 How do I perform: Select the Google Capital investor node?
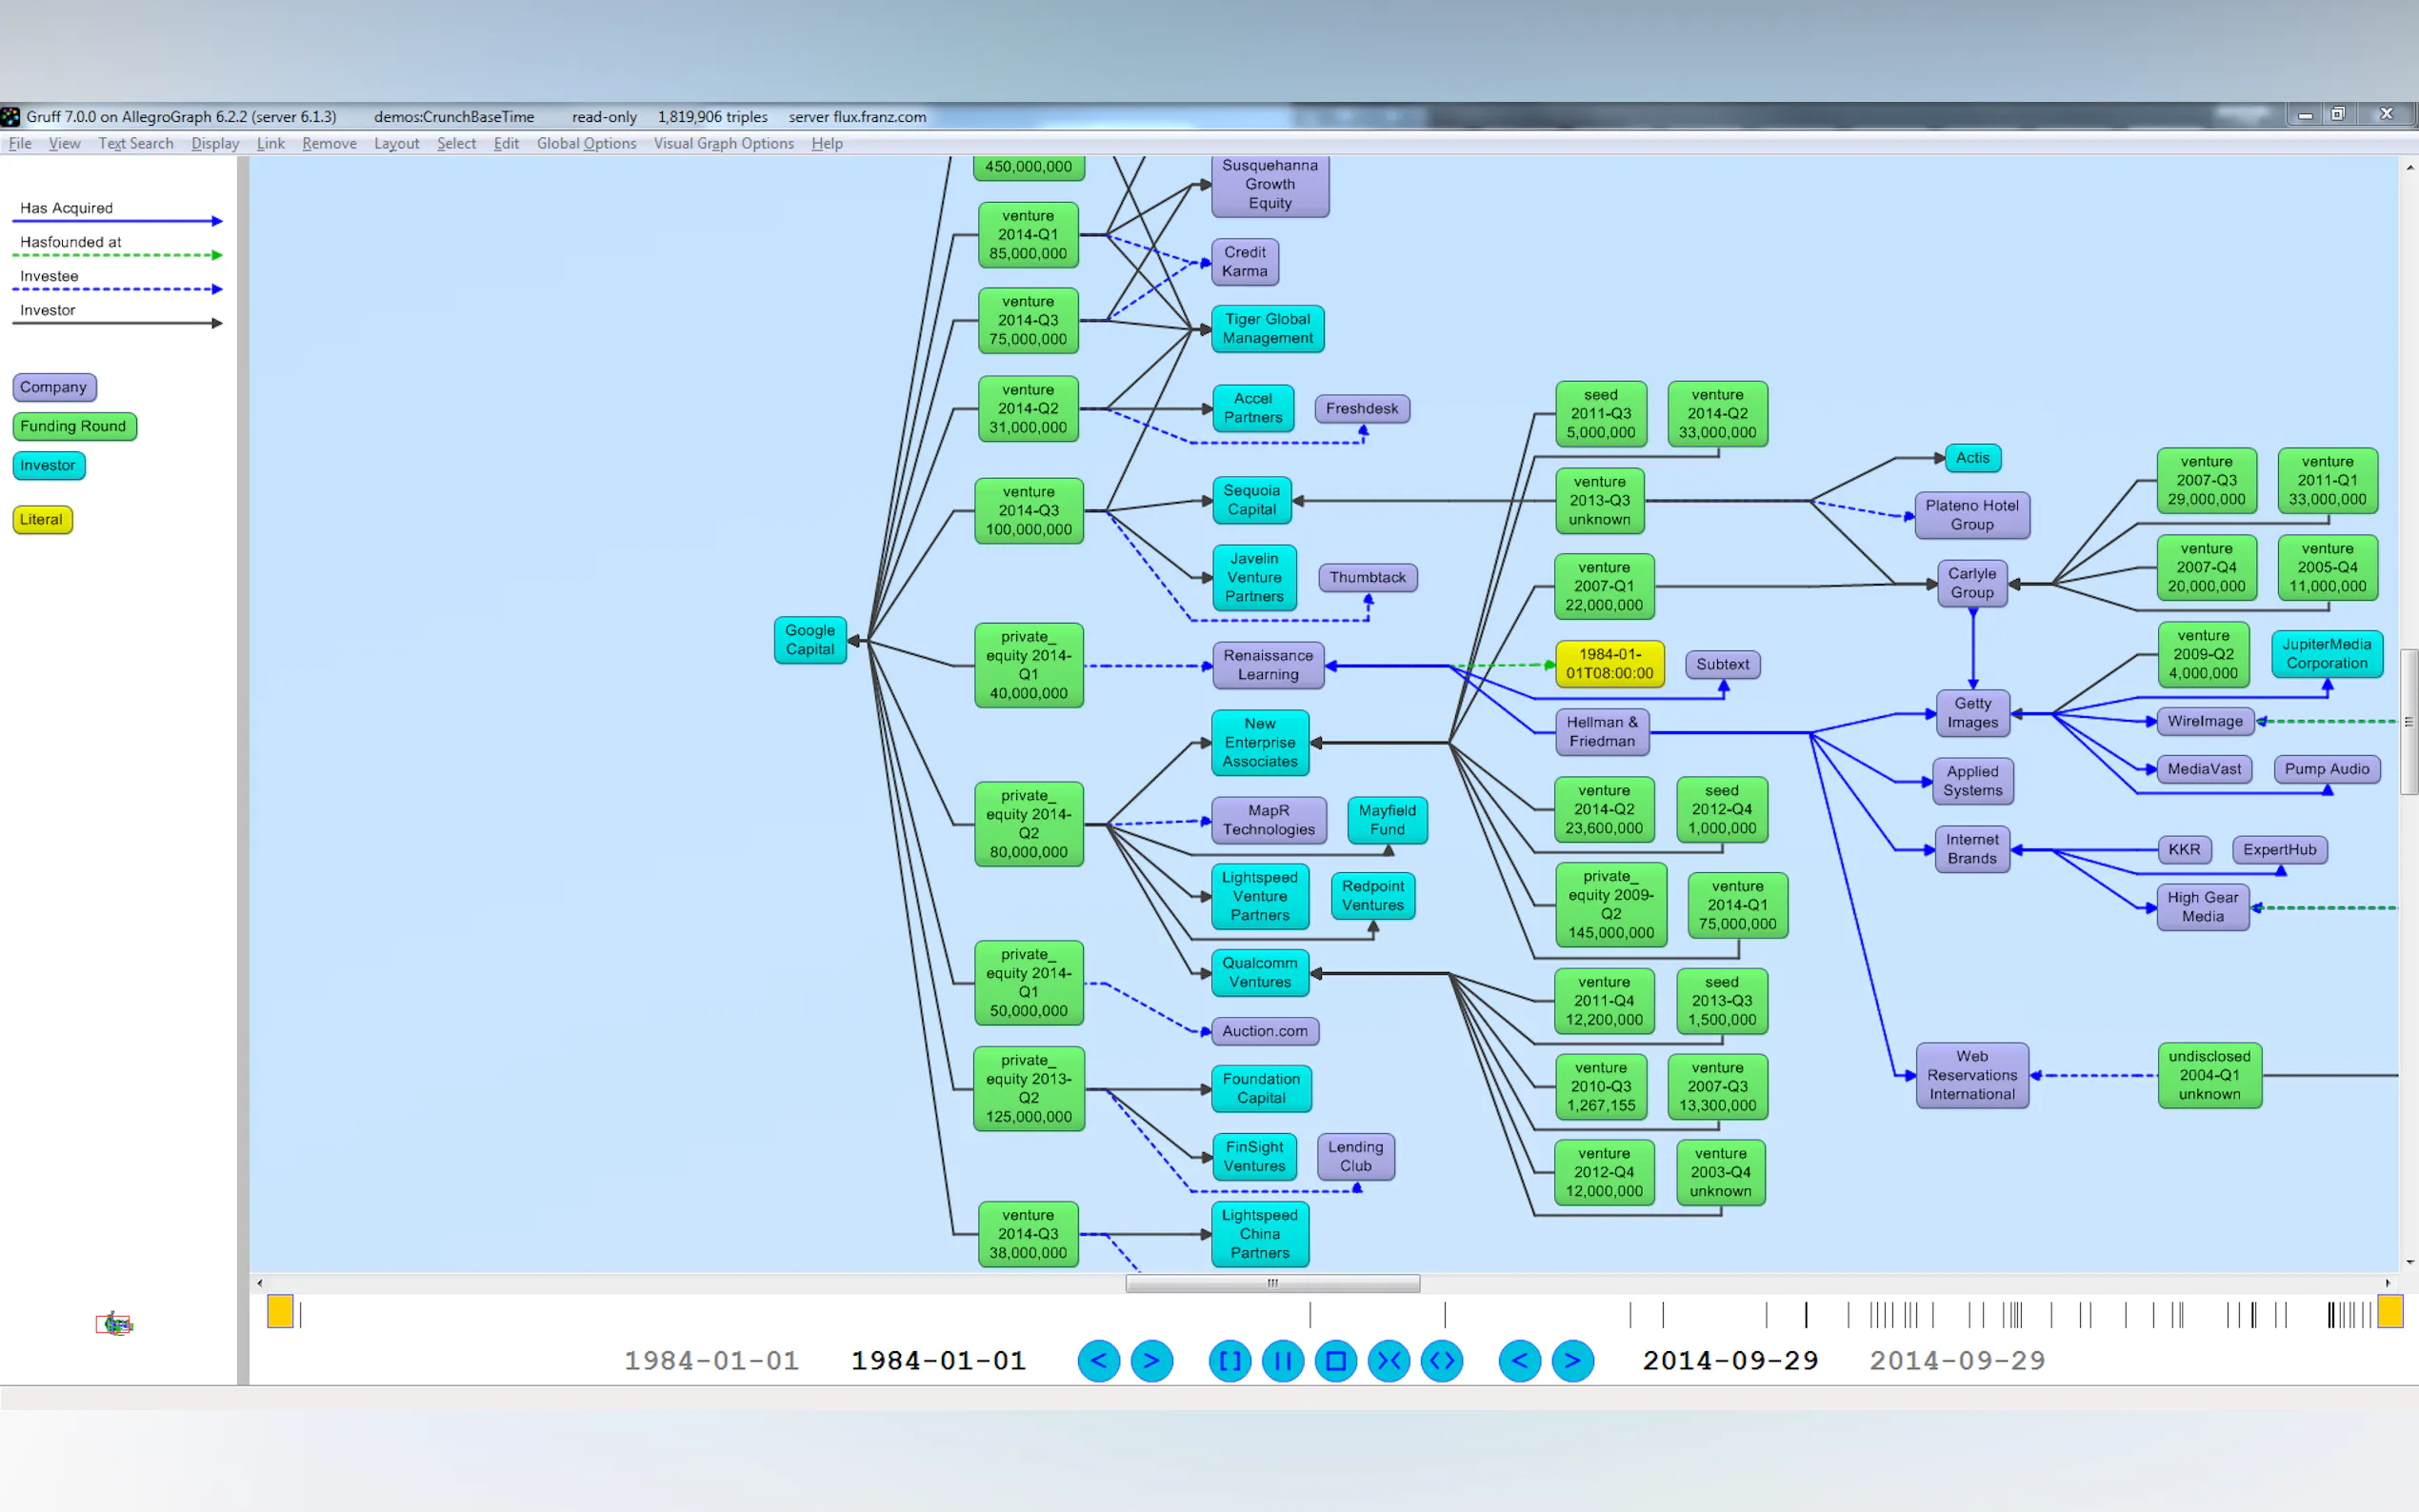(809, 640)
